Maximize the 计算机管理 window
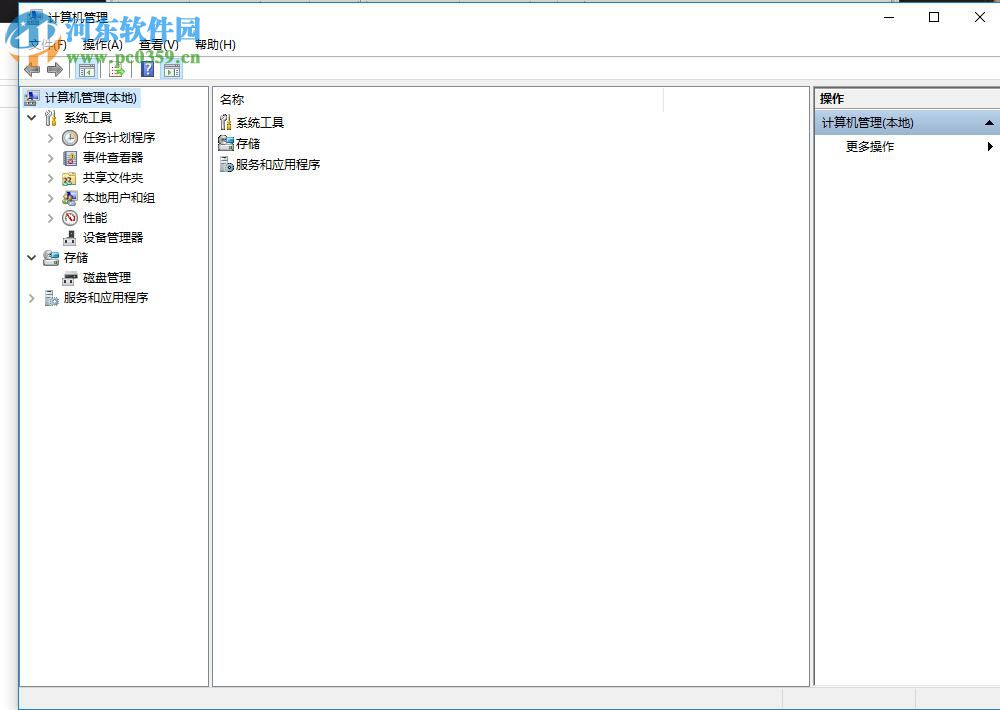Image resolution: width=1000 pixels, height=710 pixels. pos(934,17)
